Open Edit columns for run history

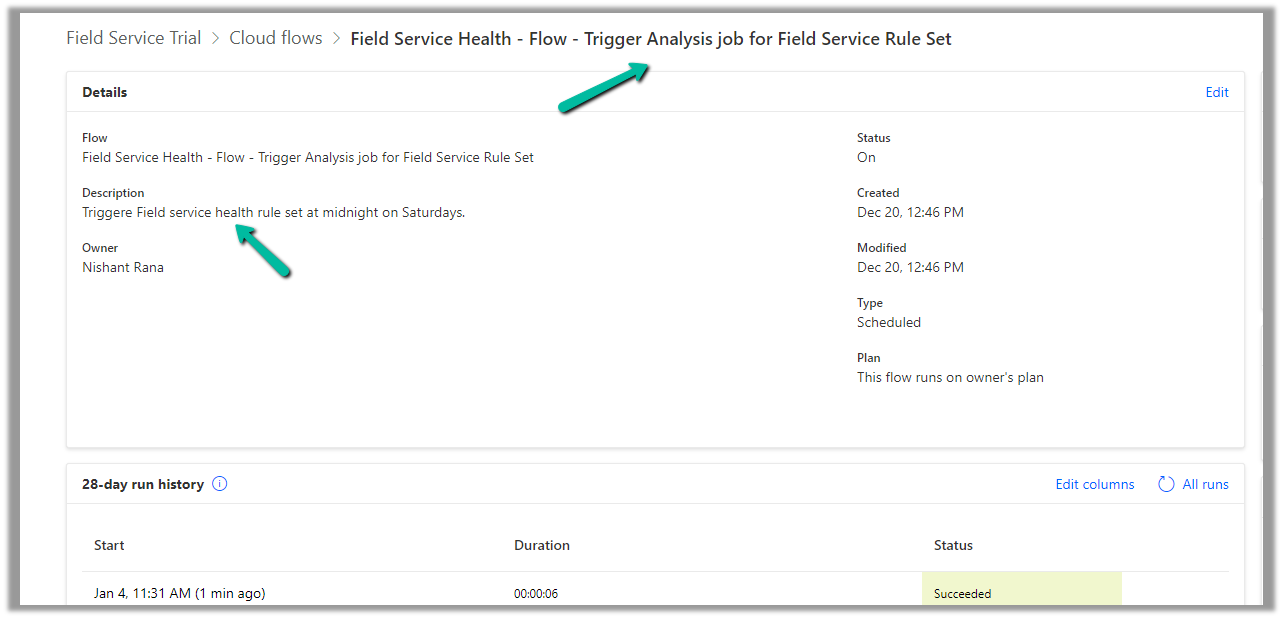(x=1094, y=484)
